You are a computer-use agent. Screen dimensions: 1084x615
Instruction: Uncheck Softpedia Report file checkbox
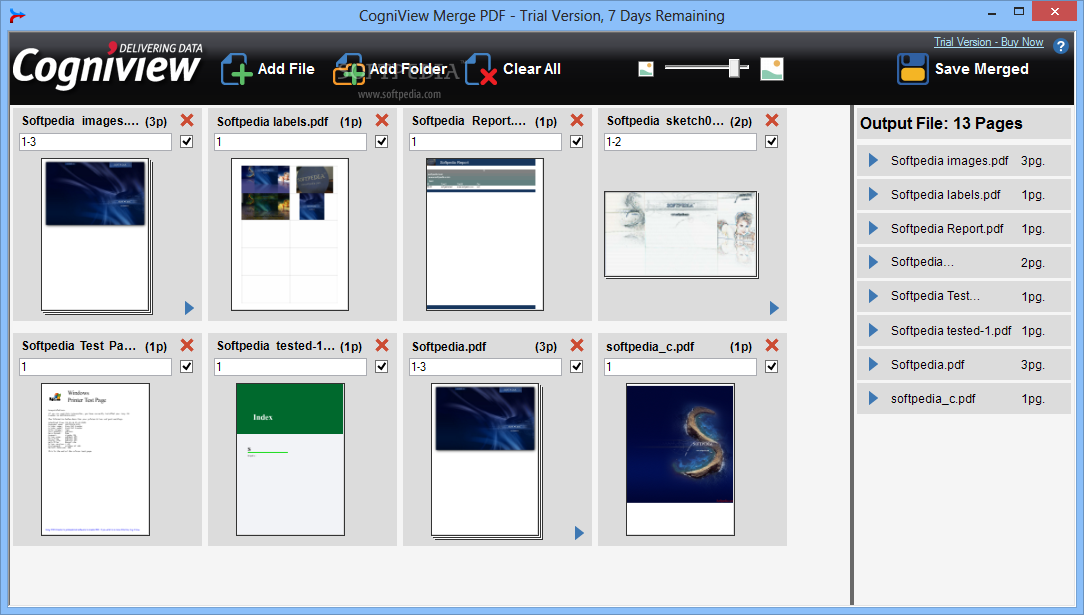coord(577,142)
